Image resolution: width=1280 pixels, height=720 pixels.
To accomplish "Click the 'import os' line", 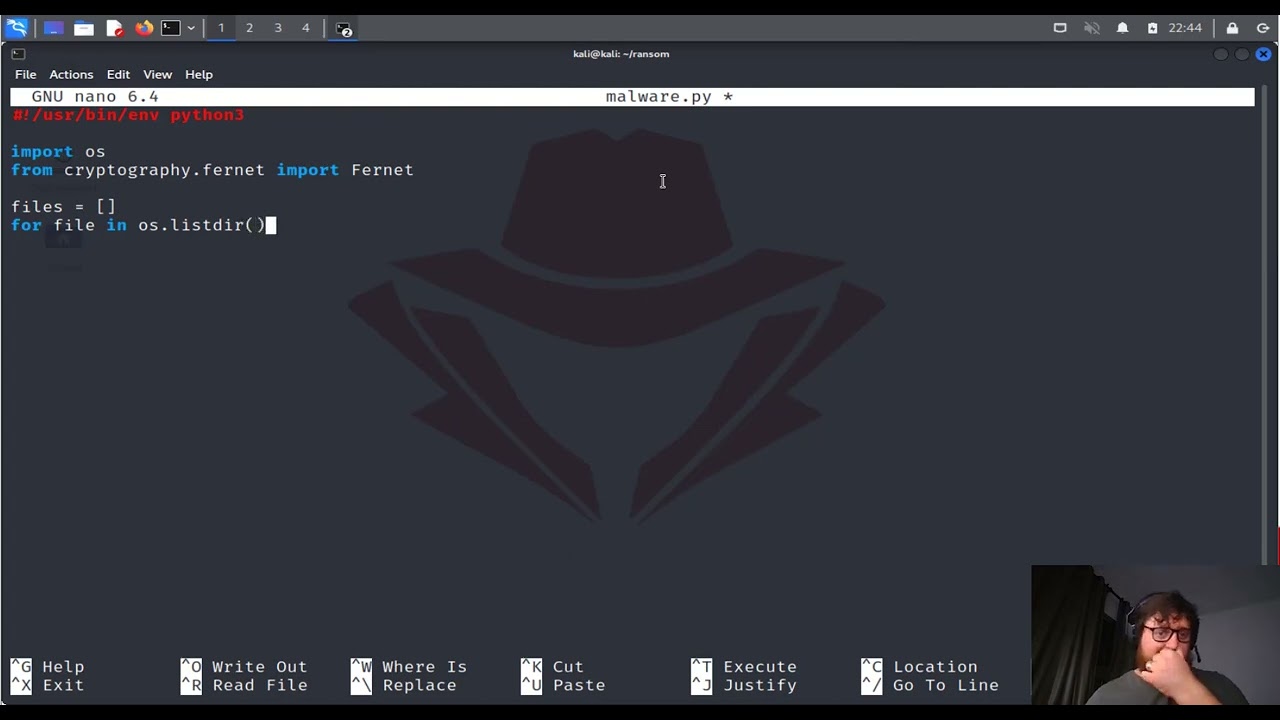I will pos(58,152).
